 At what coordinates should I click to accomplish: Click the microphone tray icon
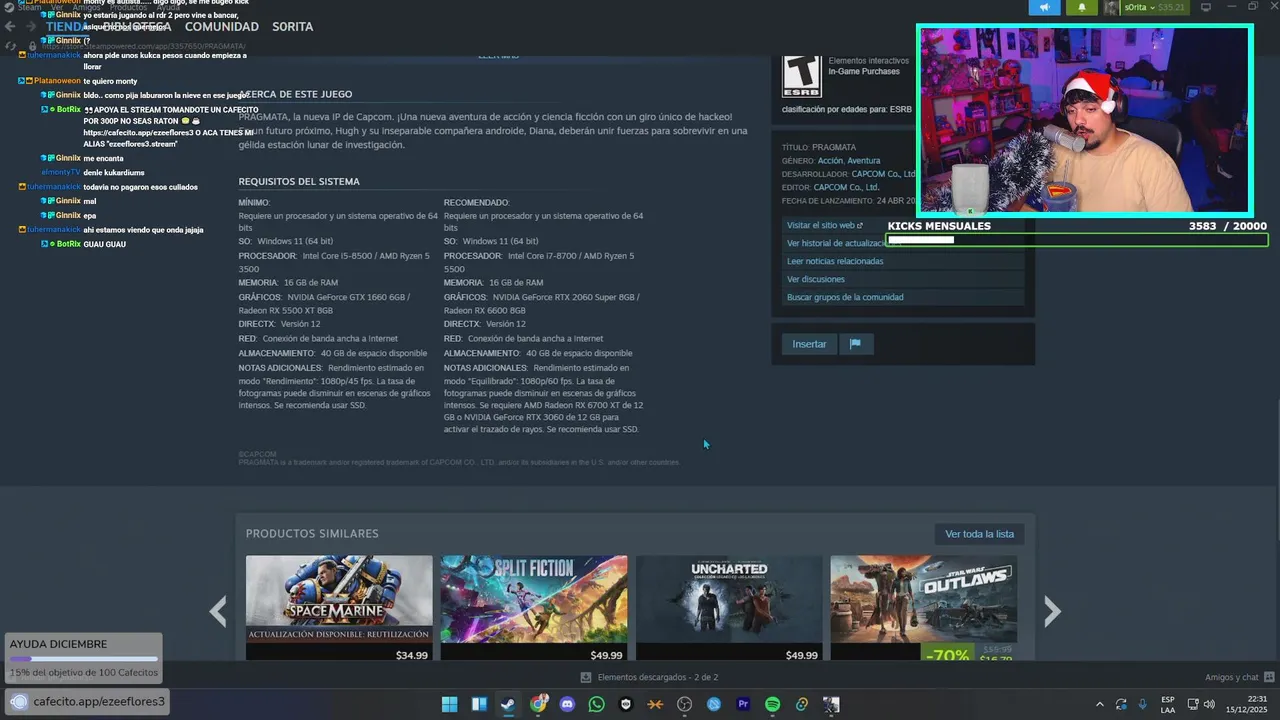[1142, 704]
